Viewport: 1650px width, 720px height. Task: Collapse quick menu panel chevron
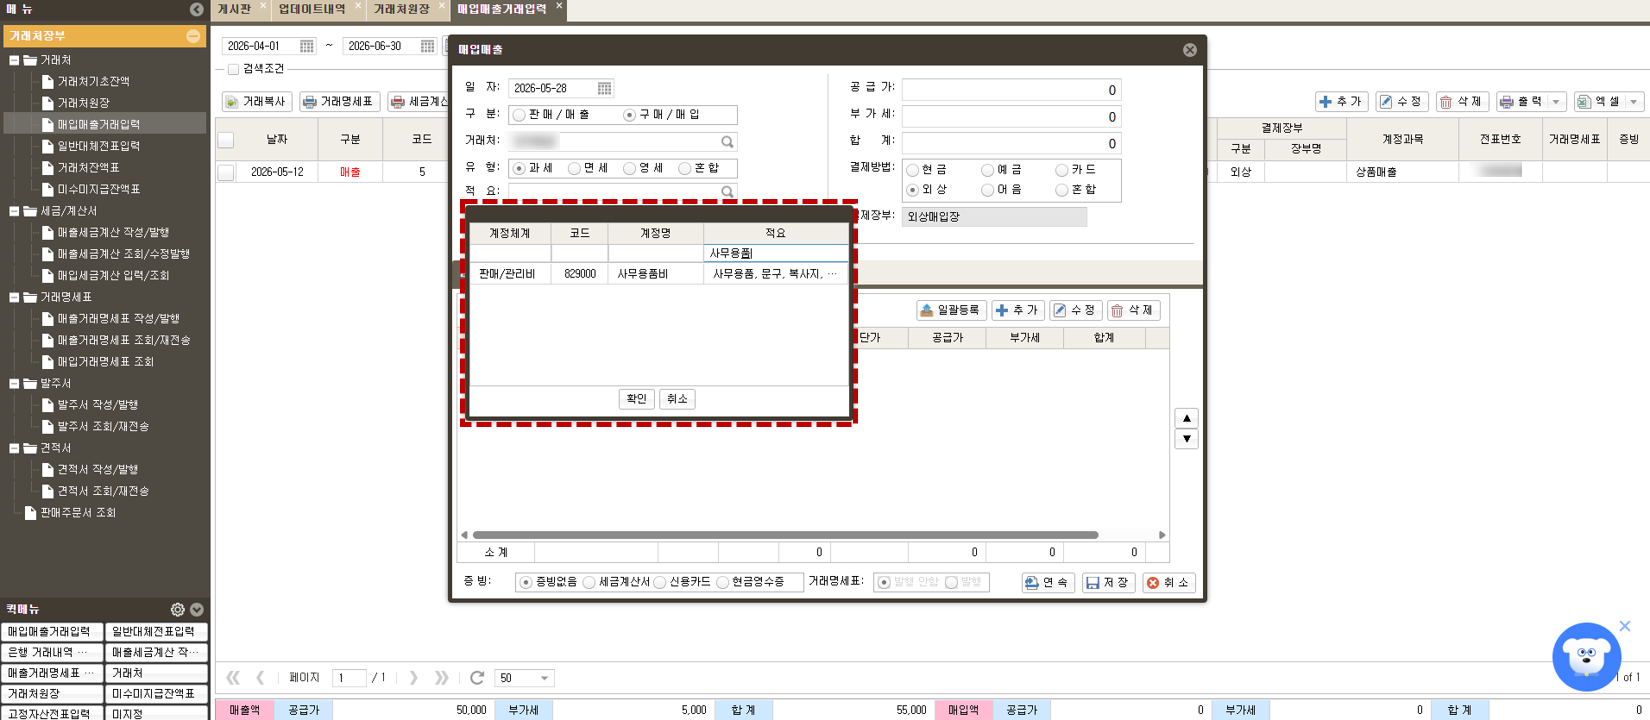coord(197,609)
